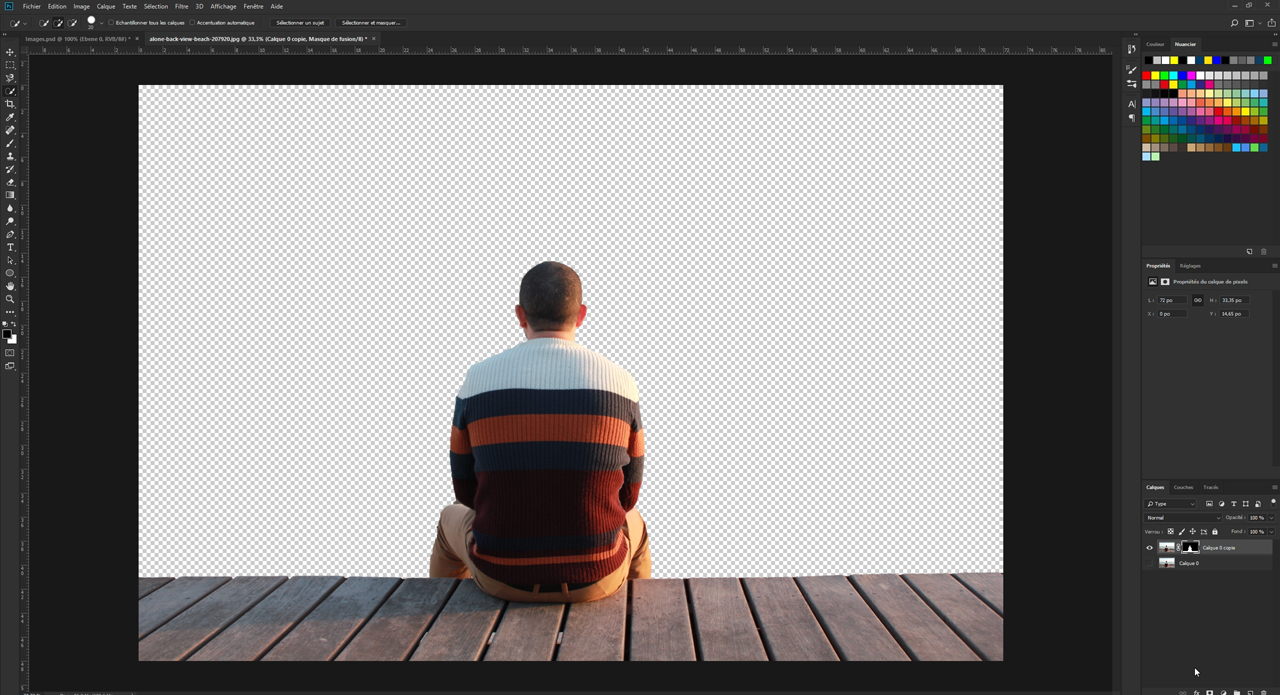Pick the red swatch in Nuancier

click(1147, 75)
